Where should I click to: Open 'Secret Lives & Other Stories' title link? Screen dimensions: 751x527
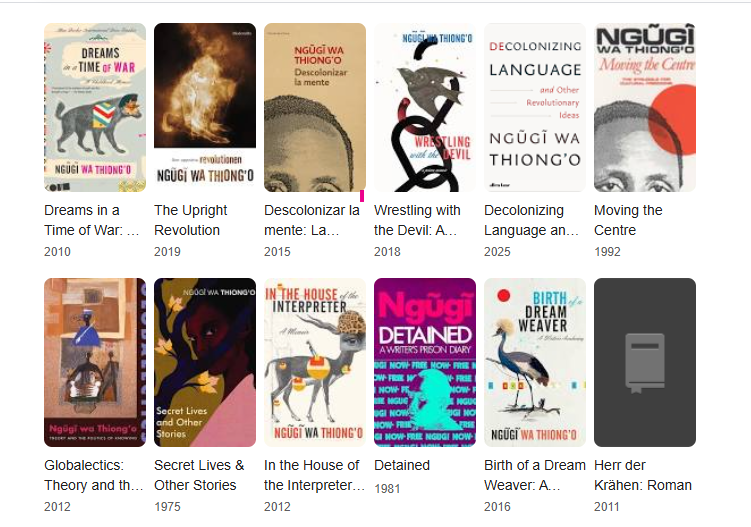pyautogui.click(x=199, y=475)
